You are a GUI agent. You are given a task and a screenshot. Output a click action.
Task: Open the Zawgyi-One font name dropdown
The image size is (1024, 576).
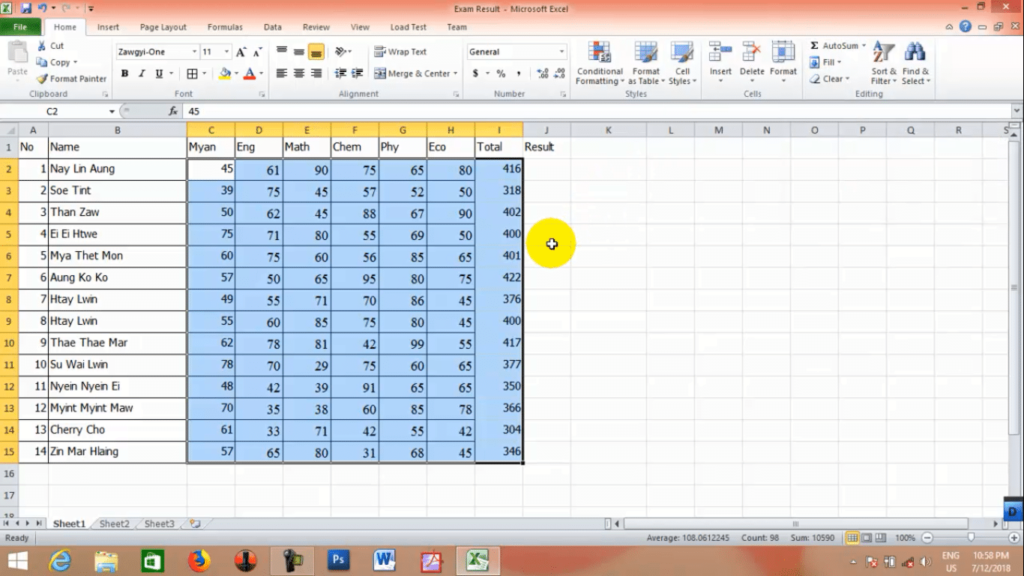tap(194, 52)
